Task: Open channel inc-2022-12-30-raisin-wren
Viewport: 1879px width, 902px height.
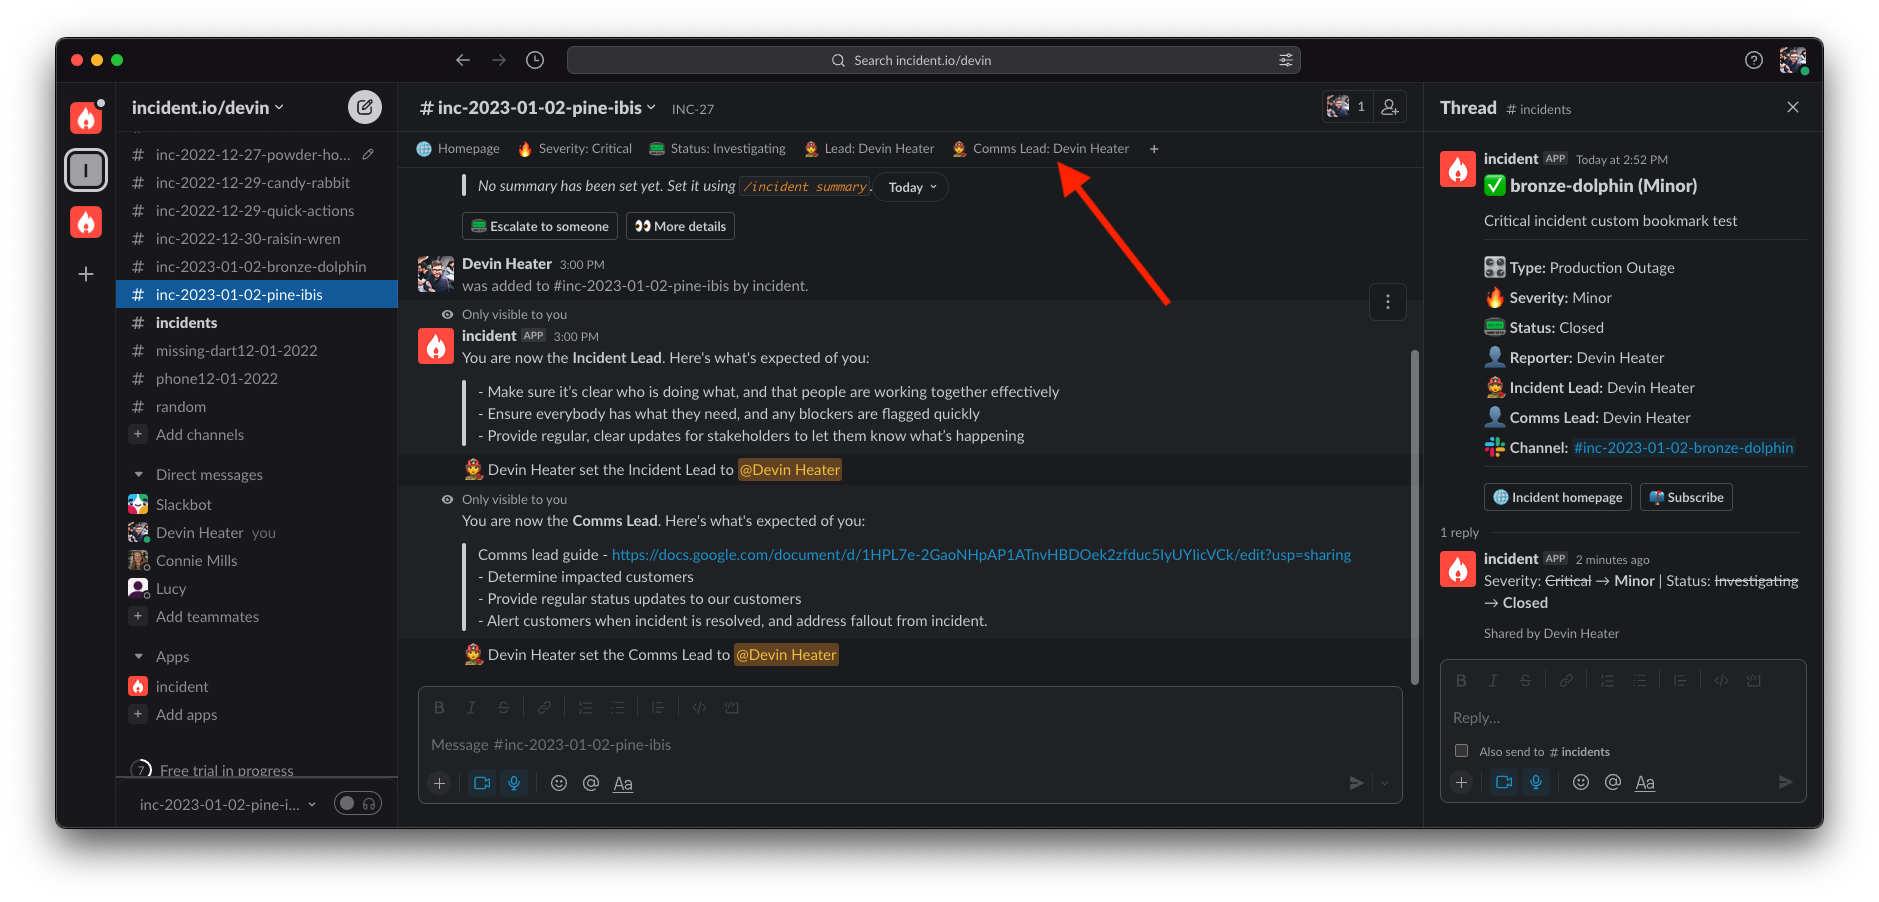Action: (257, 238)
